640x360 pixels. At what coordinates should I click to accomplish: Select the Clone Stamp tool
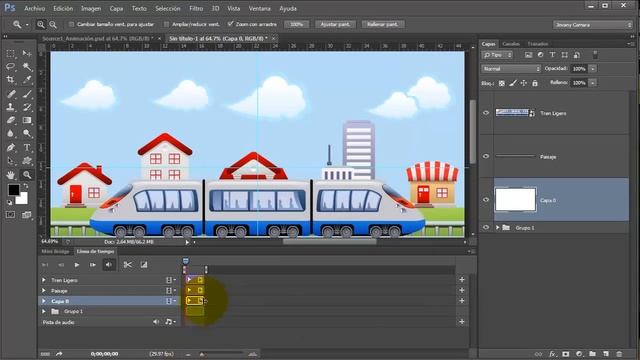(11, 107)
